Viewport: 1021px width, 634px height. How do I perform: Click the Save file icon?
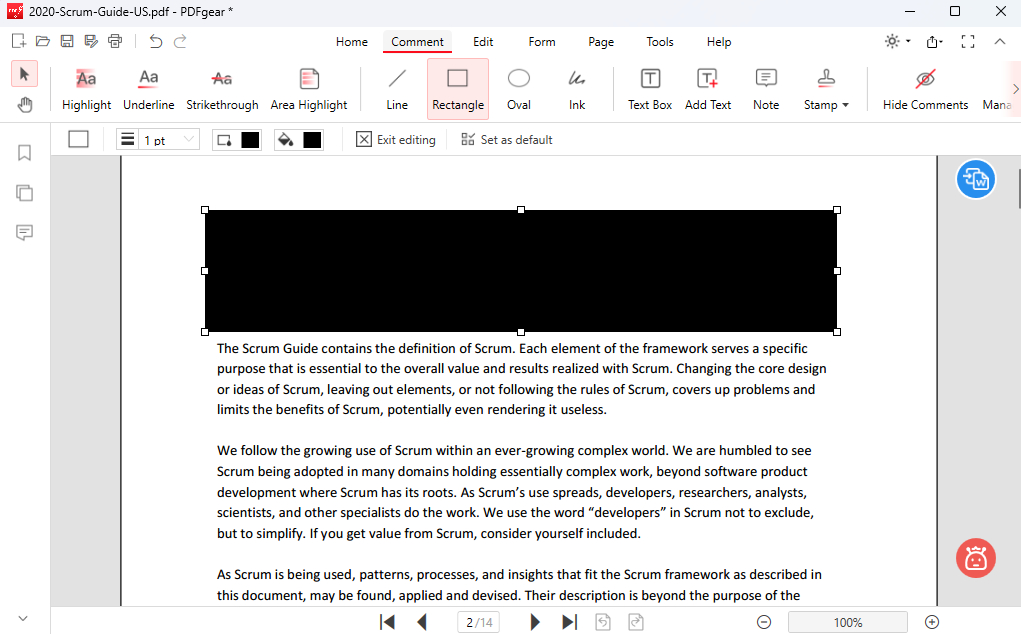tap(67, 41)
